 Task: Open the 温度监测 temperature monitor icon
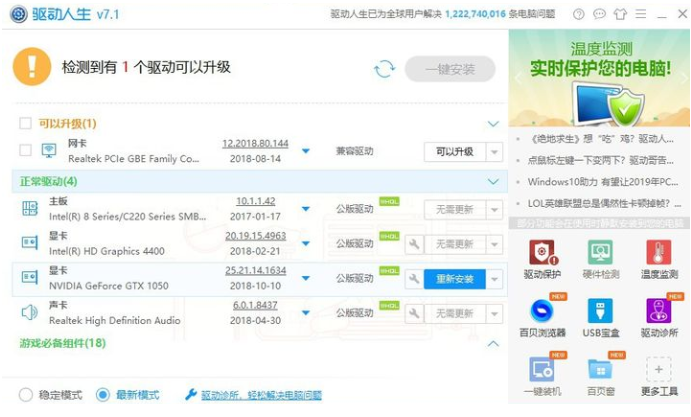pyautogui.click(x=658, y=258)
